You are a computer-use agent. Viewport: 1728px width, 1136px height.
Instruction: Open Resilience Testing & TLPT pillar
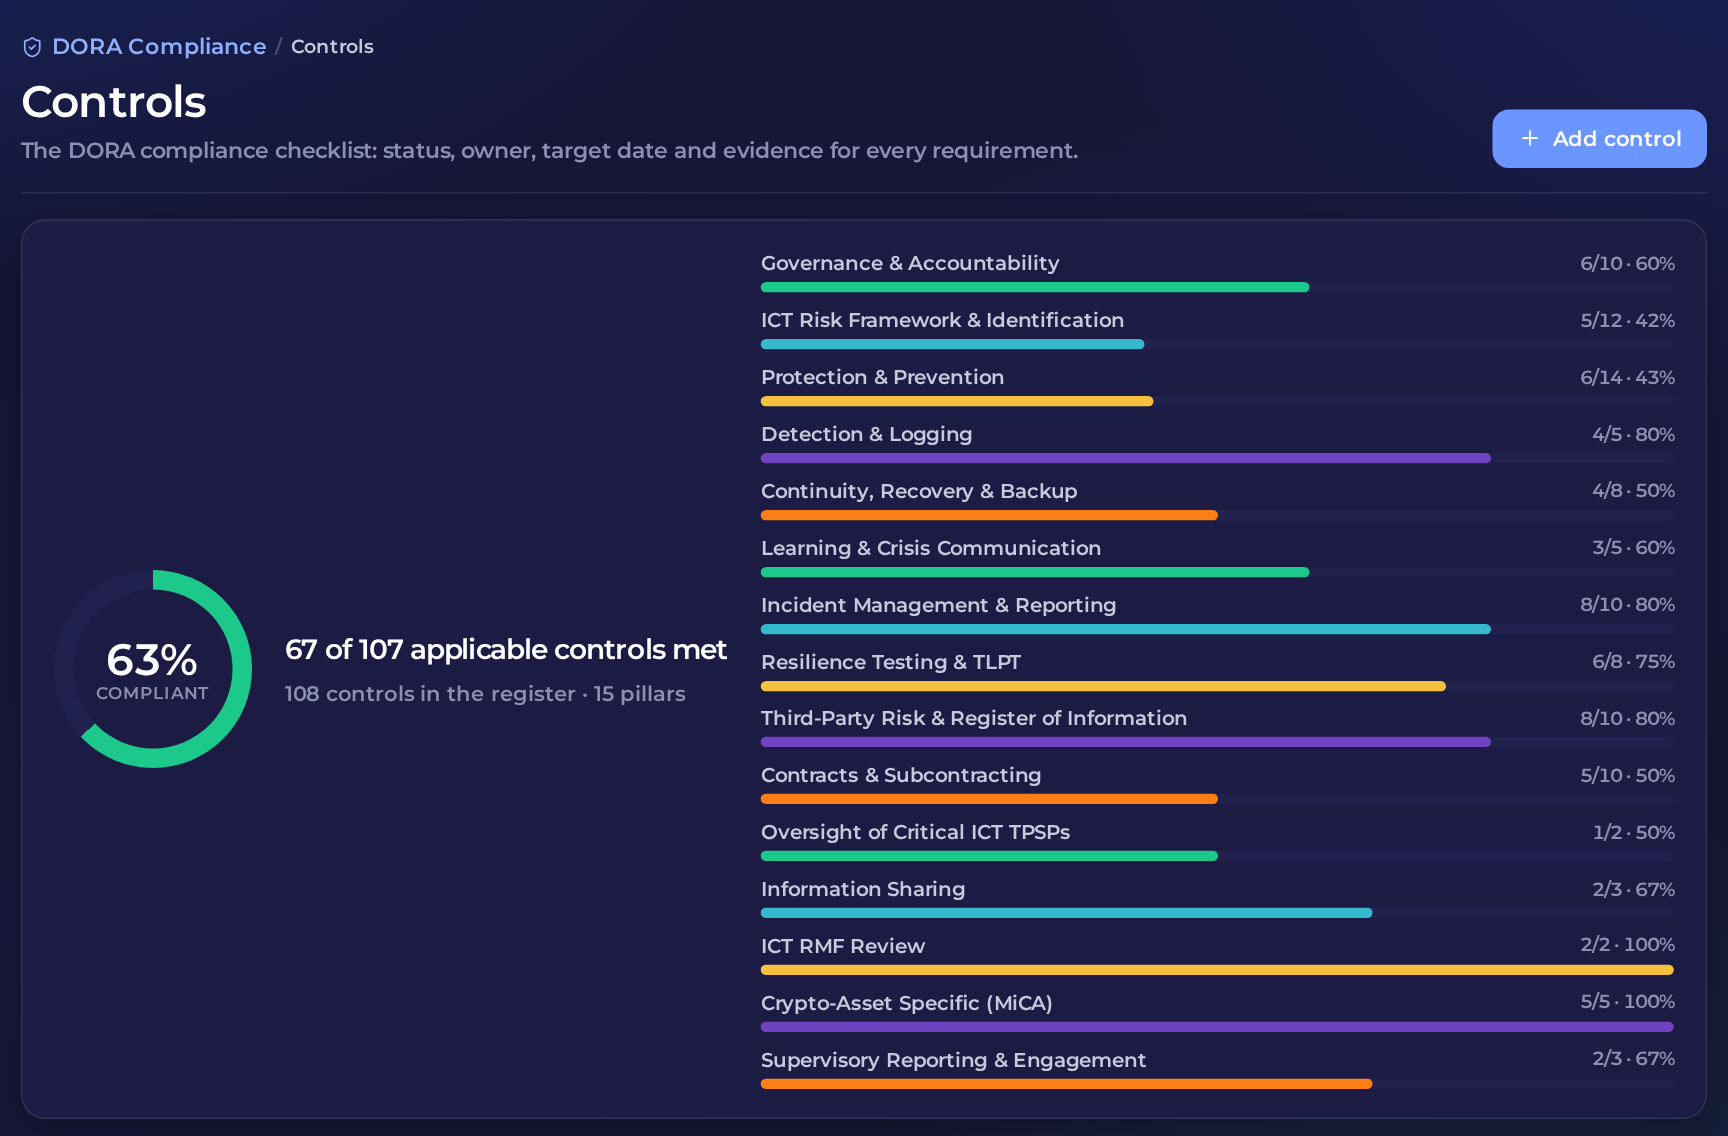[890, 662]
